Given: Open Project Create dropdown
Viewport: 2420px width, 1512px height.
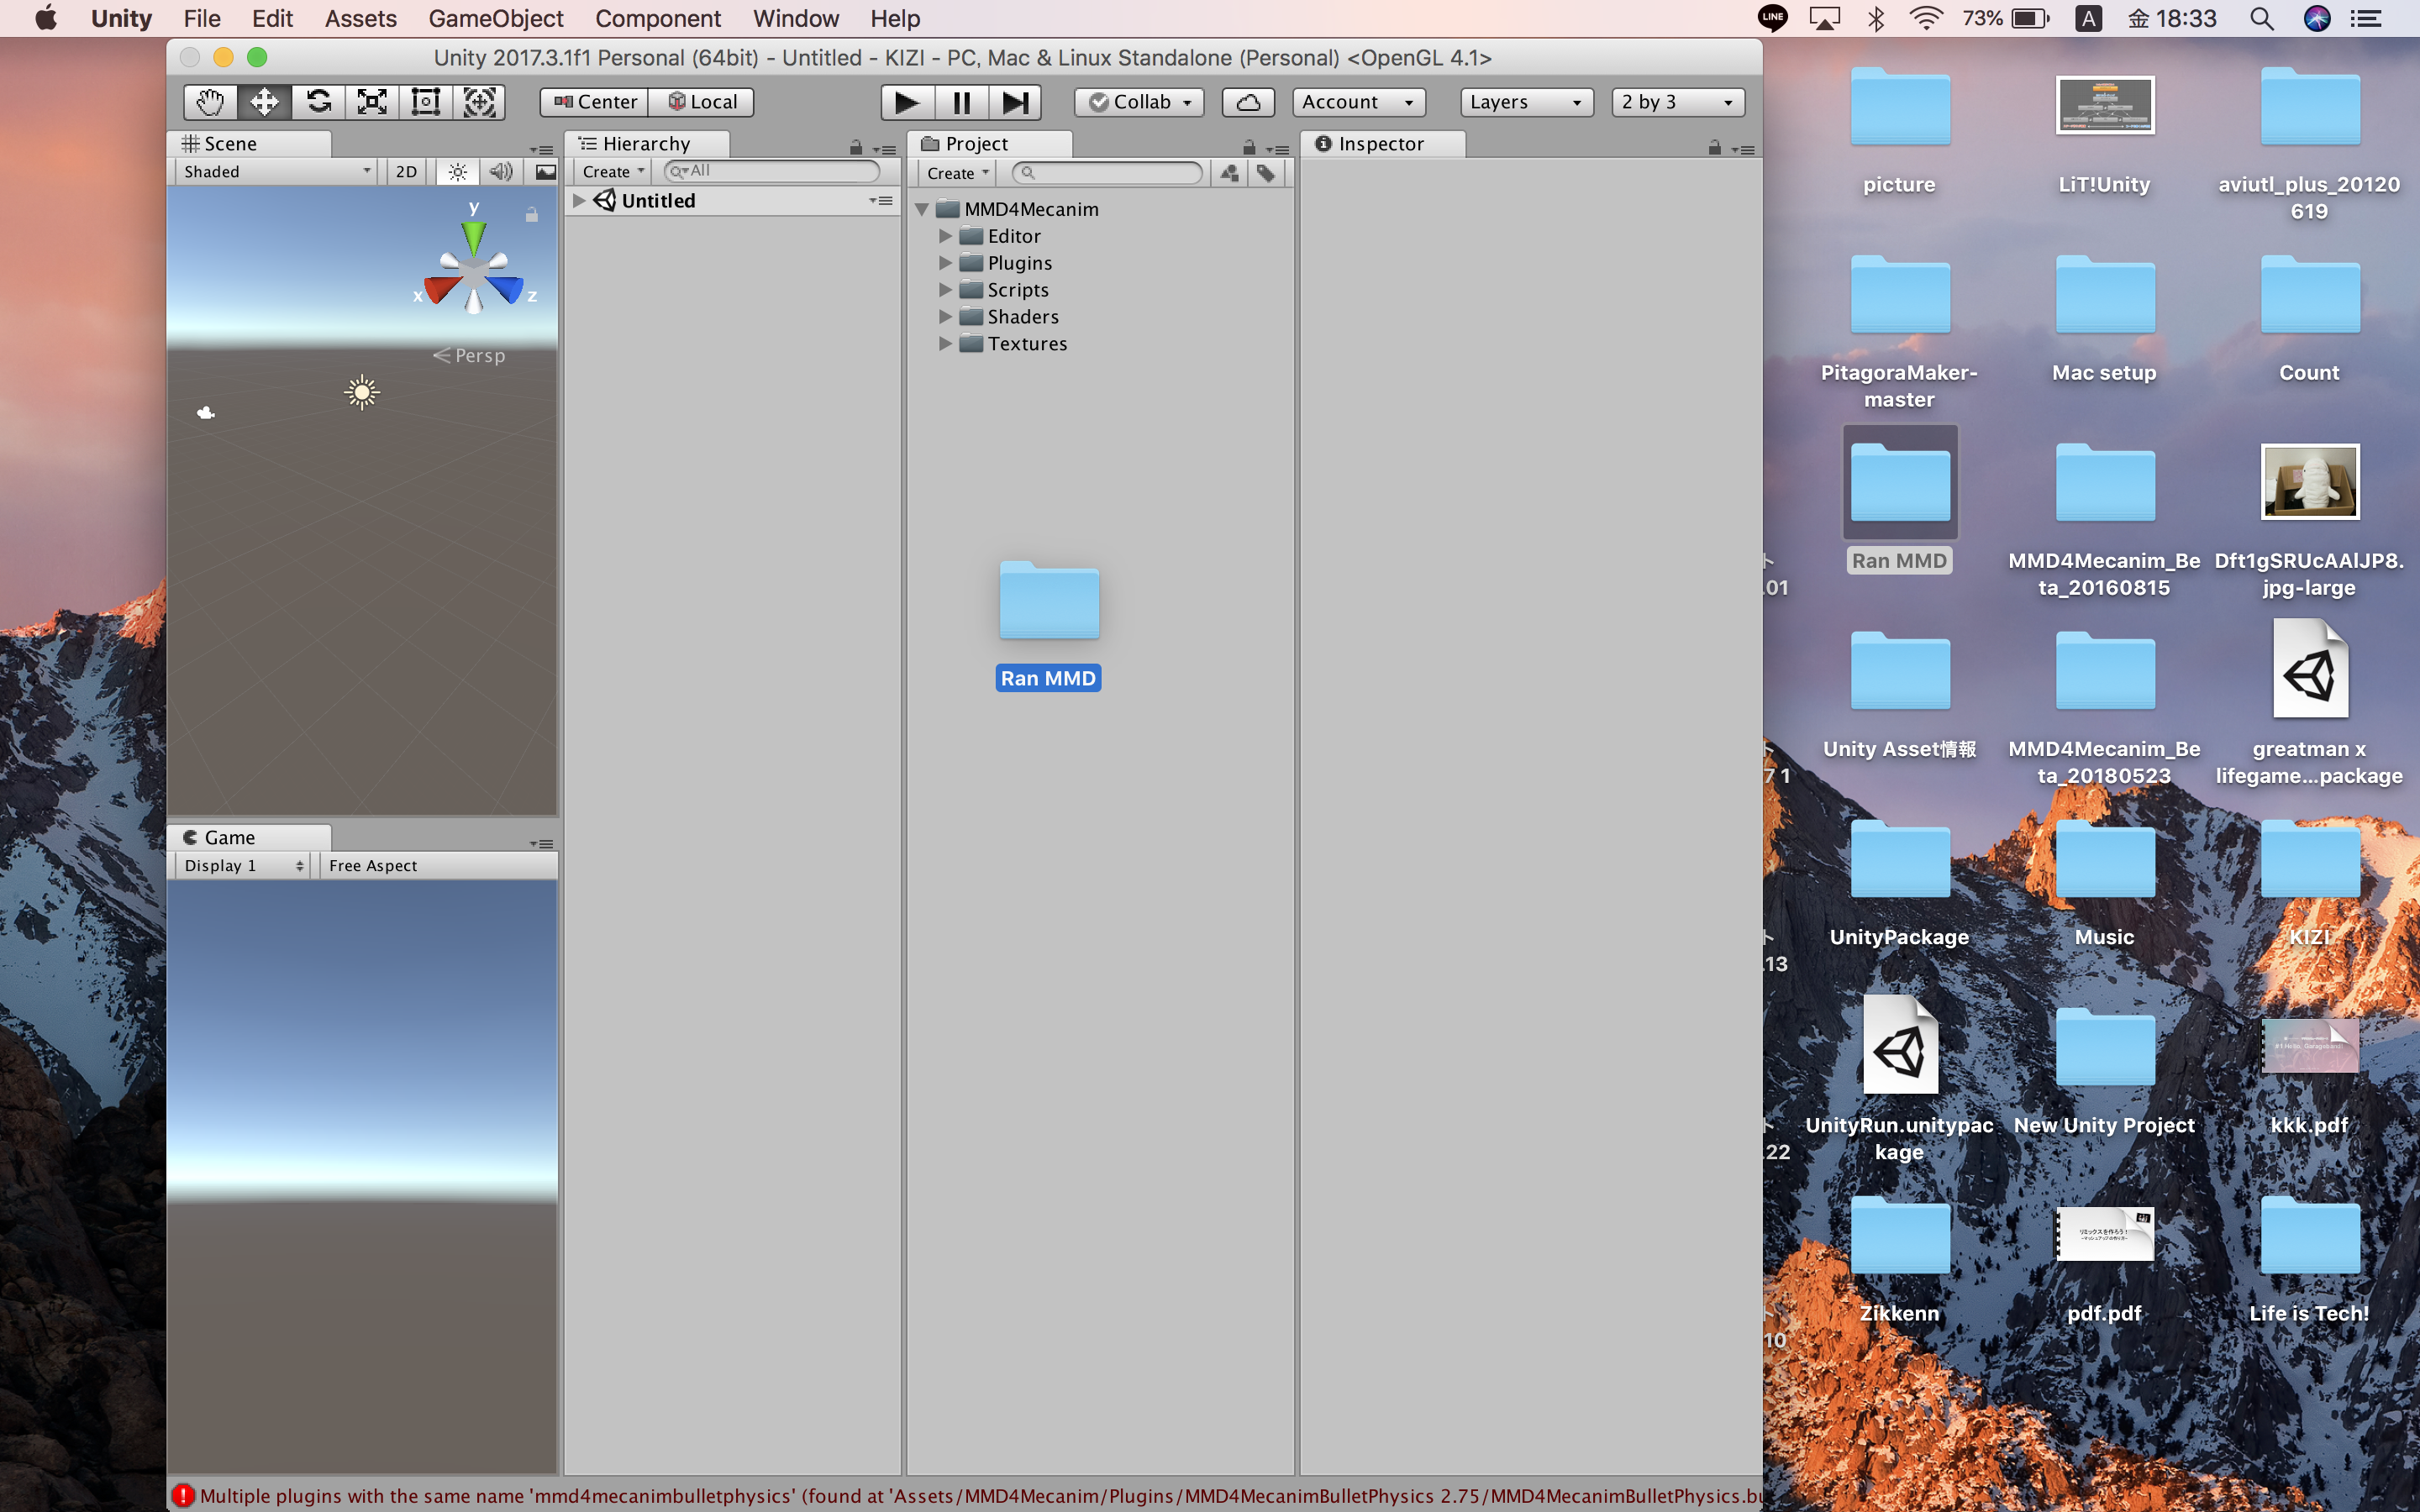Looking at the screenshot, I should coord(957,173).
